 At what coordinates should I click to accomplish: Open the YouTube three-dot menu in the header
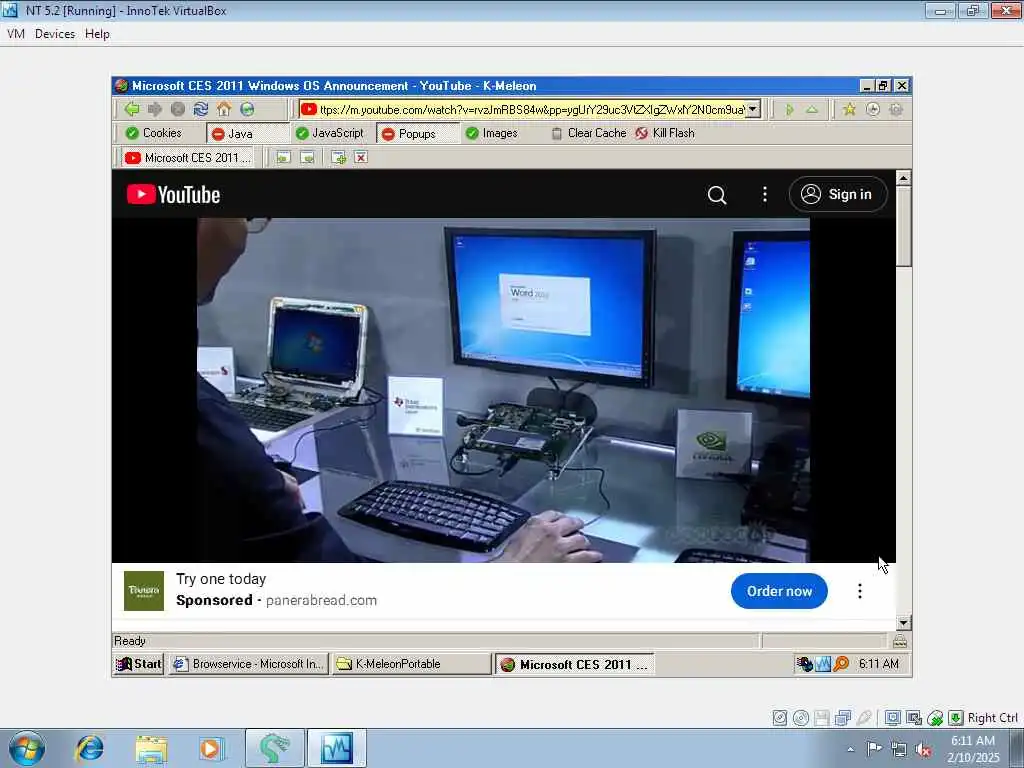[765, 195]
